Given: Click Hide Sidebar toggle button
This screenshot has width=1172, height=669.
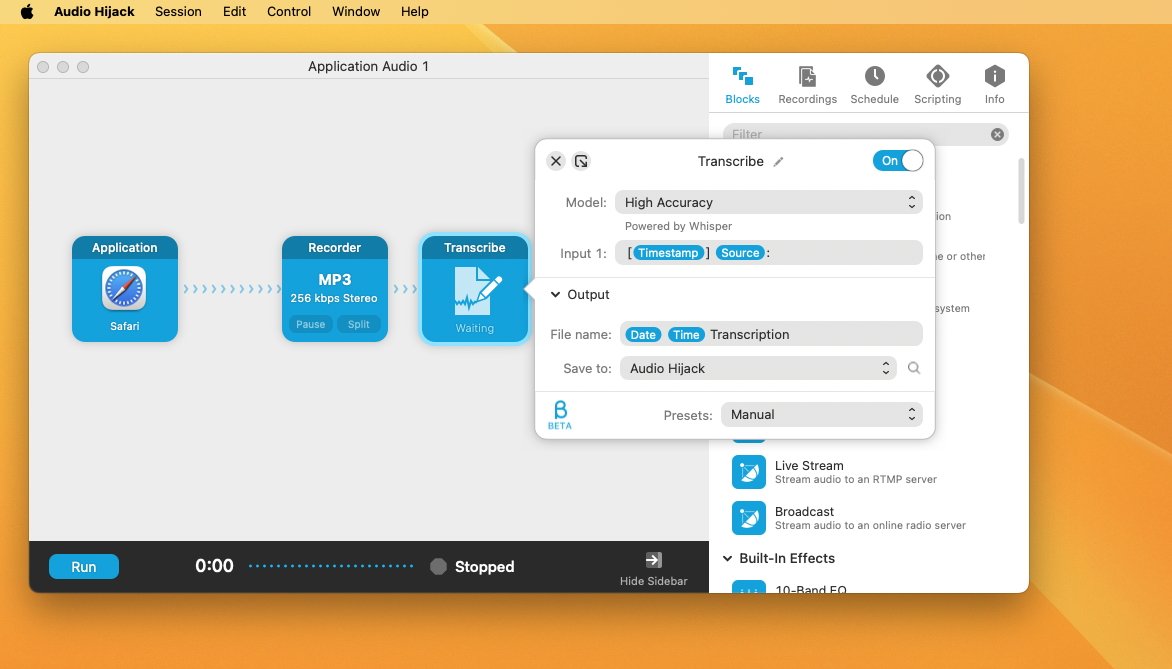Looking at the screenshot, I should click(653, 568).
